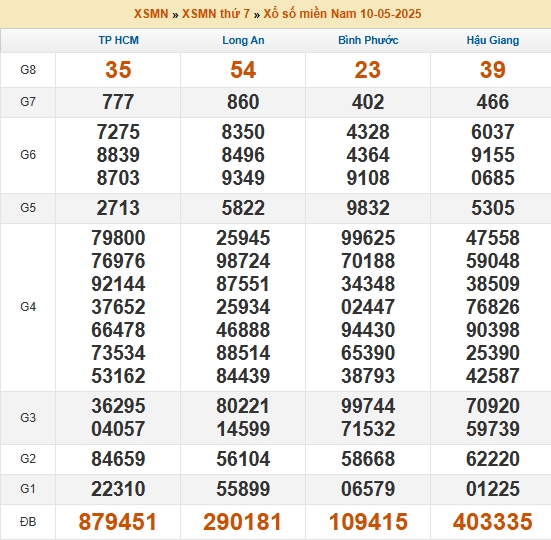Click G4 number 42587
Screen dimensions: 551x540
(493, 376)
